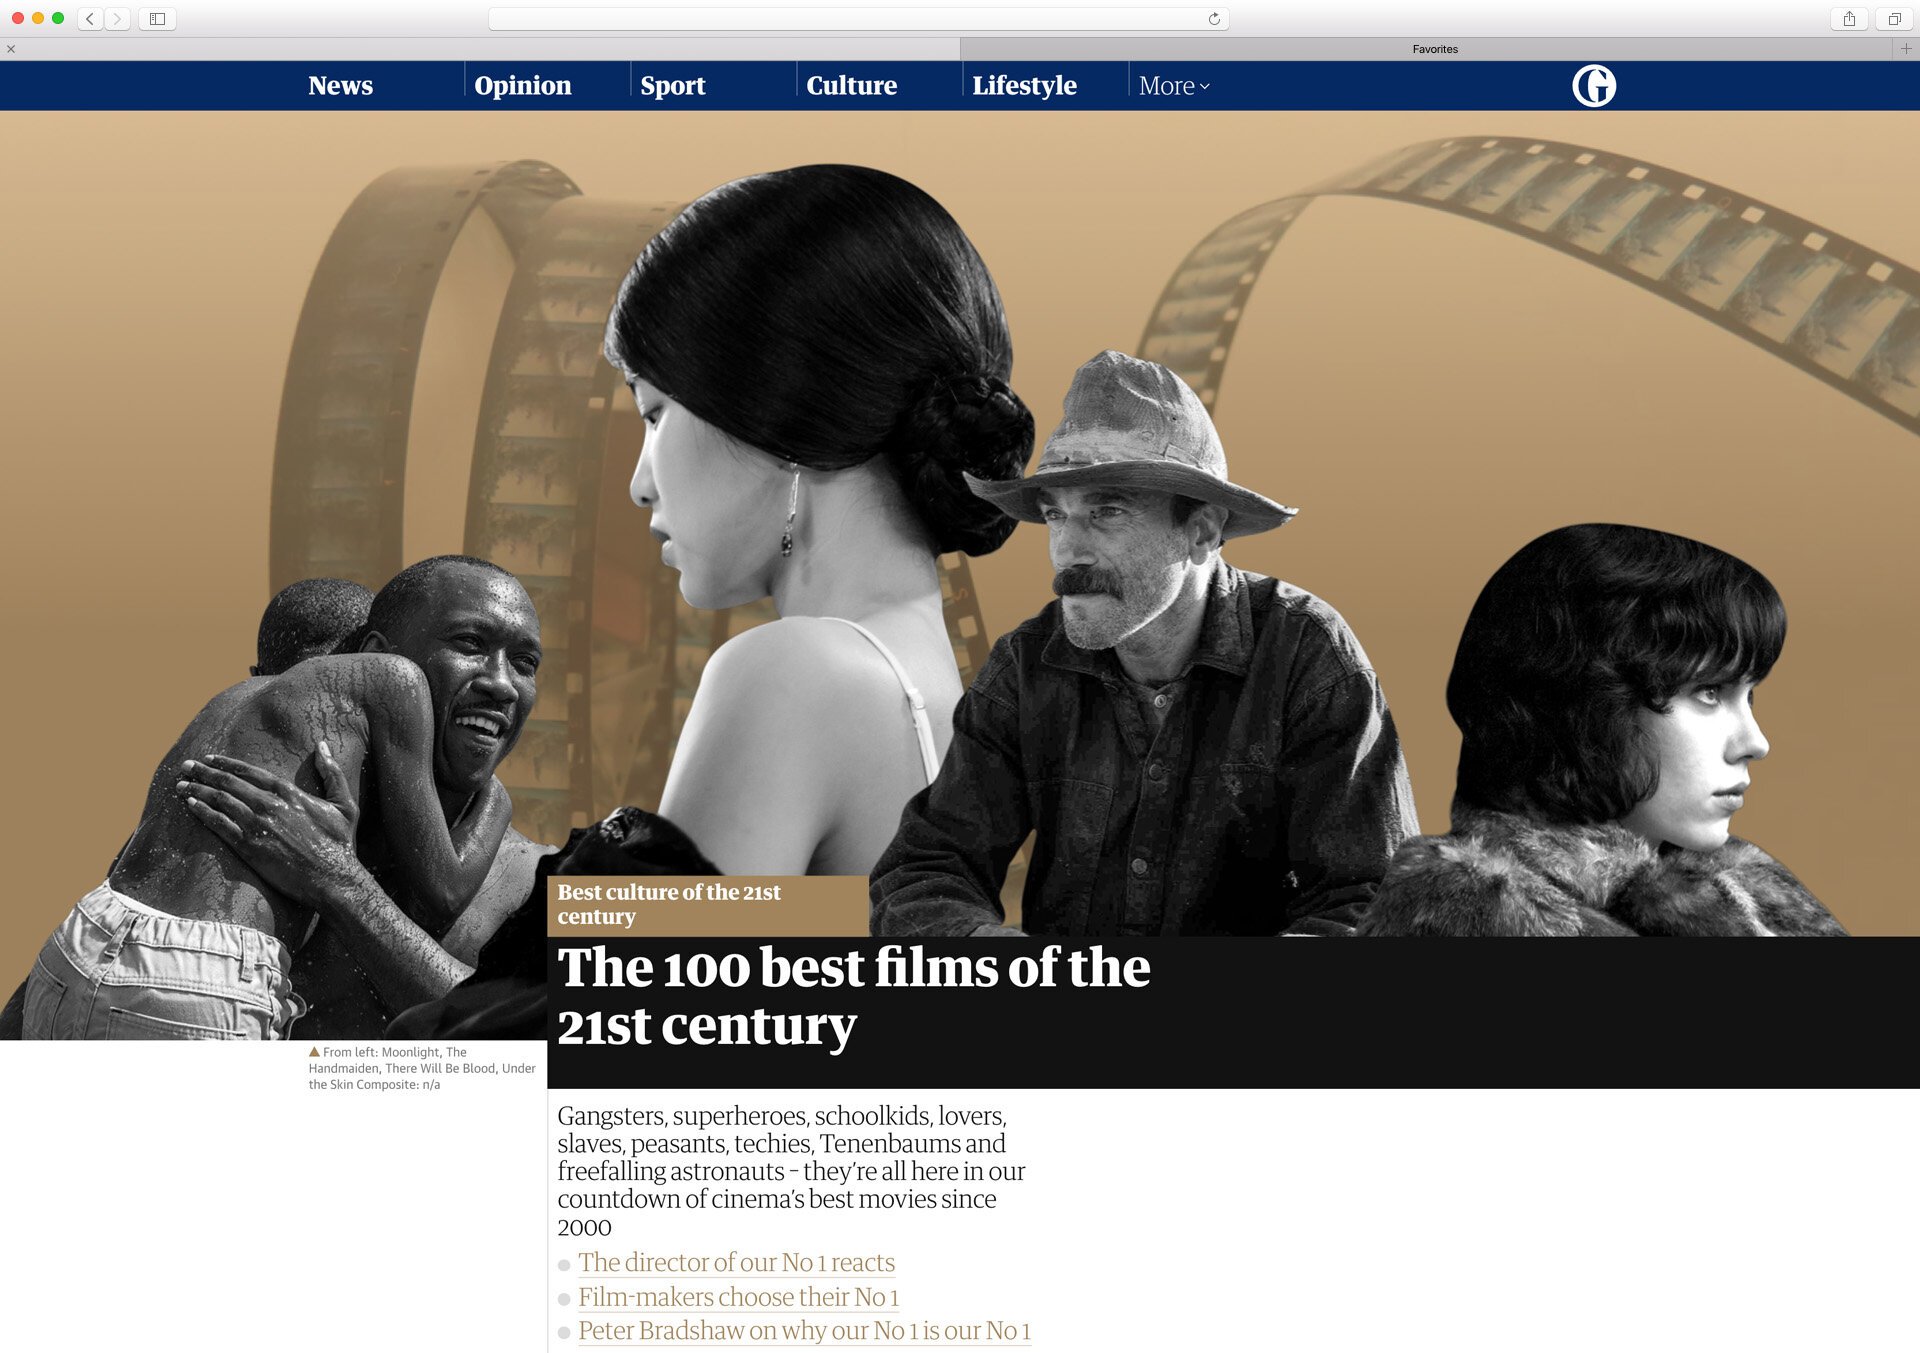Viewport: 1920px width, 1353px height.
Task: Switch to the Favorites tab
Action: coord(1435,48)
